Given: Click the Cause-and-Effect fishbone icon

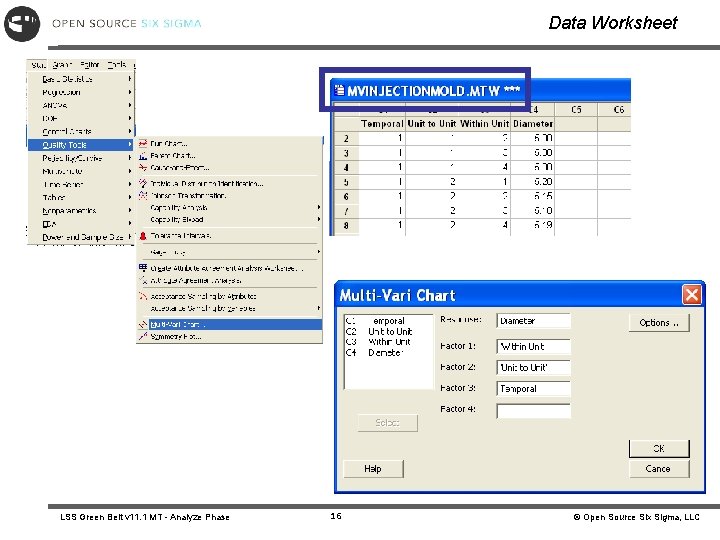Looking at the screenshot, I should tap(143, 168).
